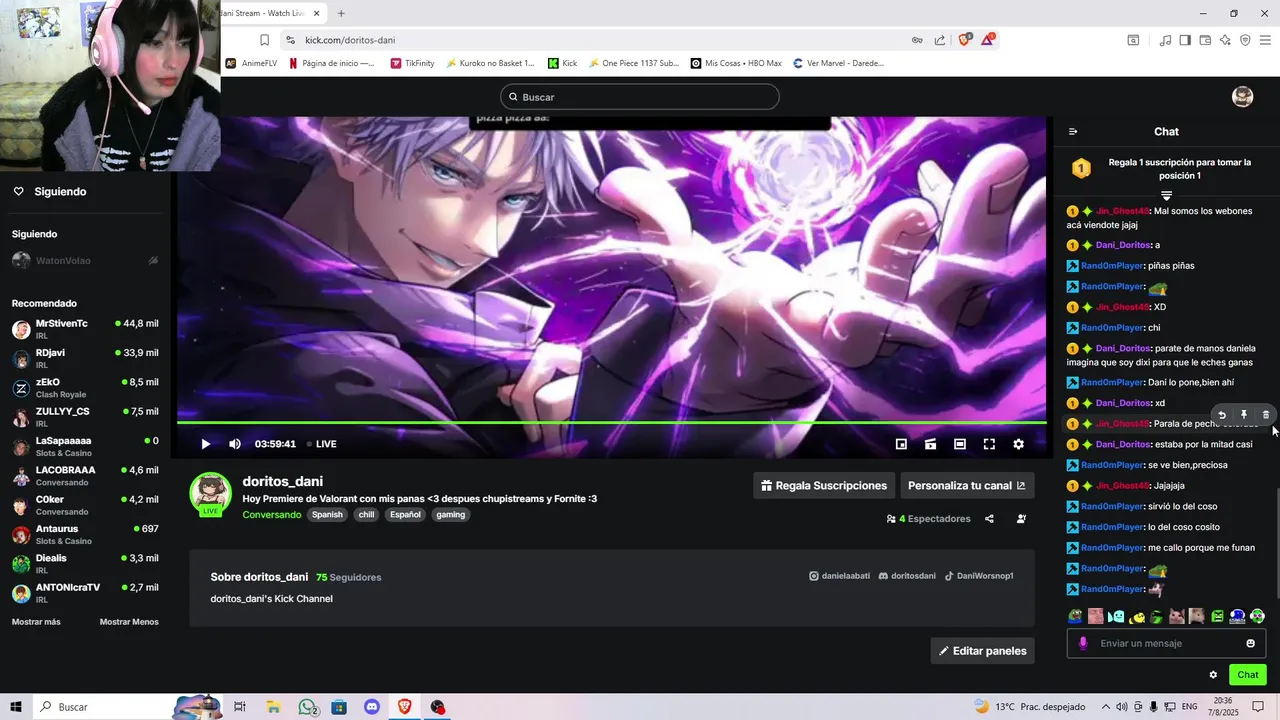
Task: Open Brave Wallet icon
Action: click(x=1205, y=40)
